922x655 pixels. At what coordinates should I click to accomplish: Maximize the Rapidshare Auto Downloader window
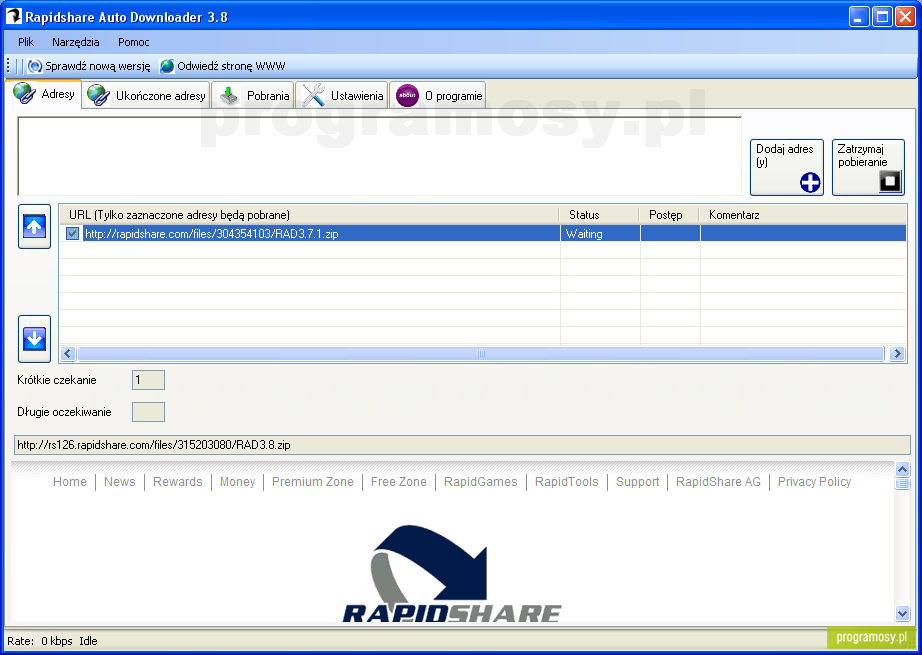coord(883,16)
